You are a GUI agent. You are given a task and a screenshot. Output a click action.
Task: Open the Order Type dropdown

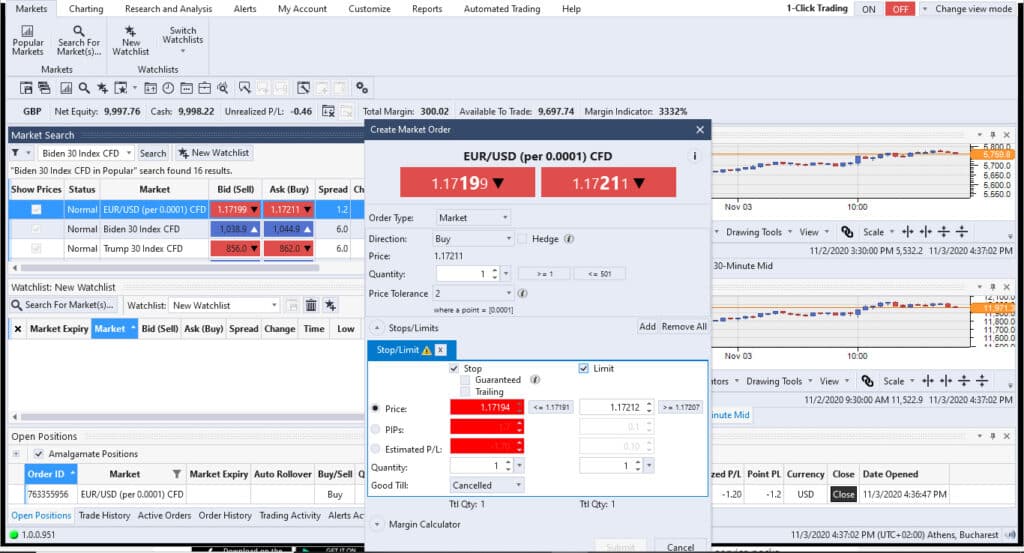point(473,218)
